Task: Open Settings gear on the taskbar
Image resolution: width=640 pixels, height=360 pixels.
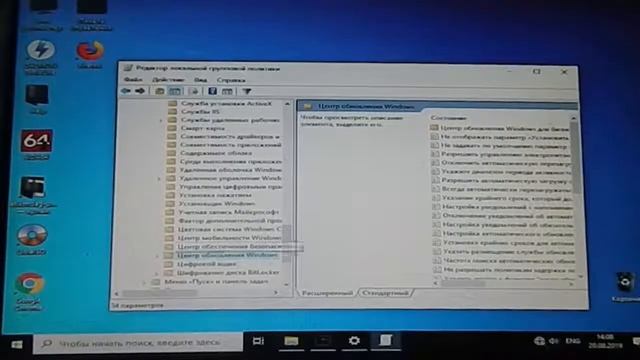Action: pos(354,341)
